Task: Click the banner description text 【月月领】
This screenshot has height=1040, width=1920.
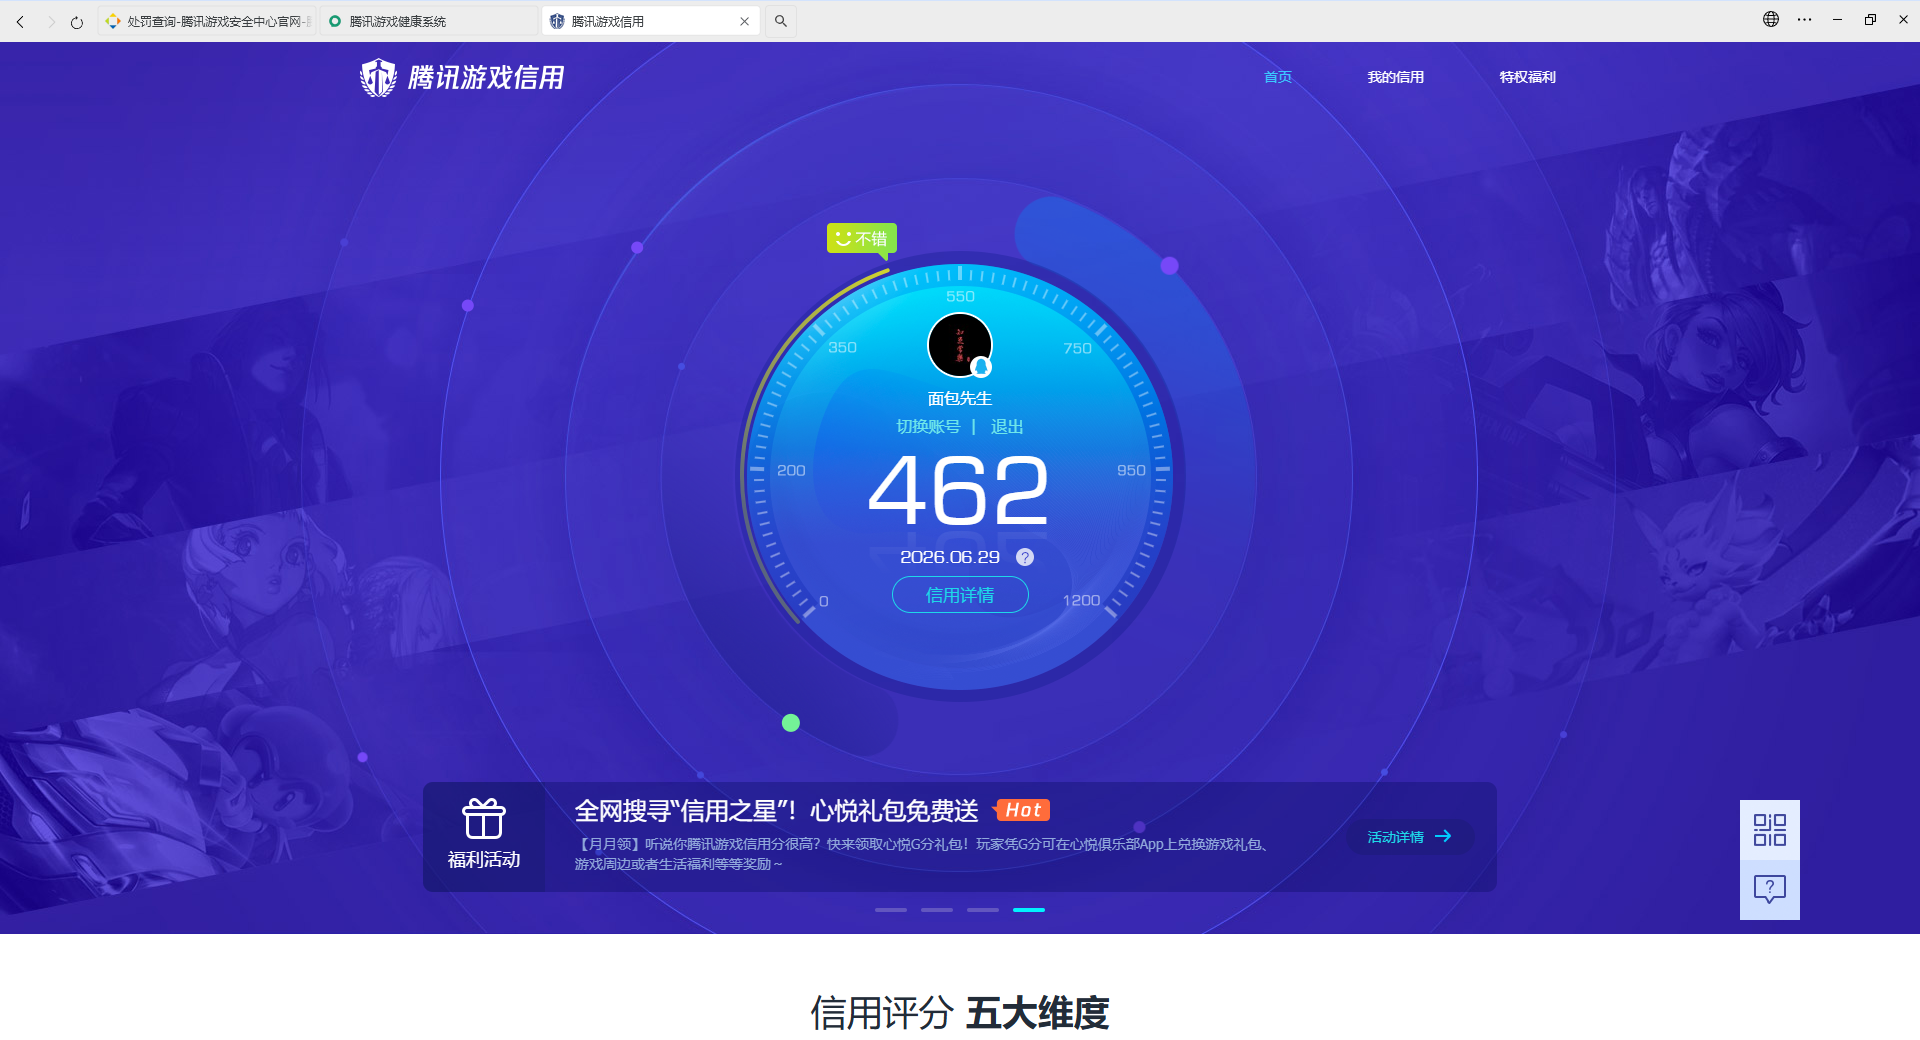Action: (922, 854)
